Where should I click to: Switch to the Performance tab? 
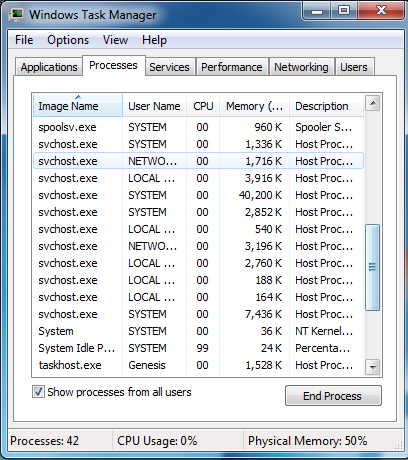(232, 67)
